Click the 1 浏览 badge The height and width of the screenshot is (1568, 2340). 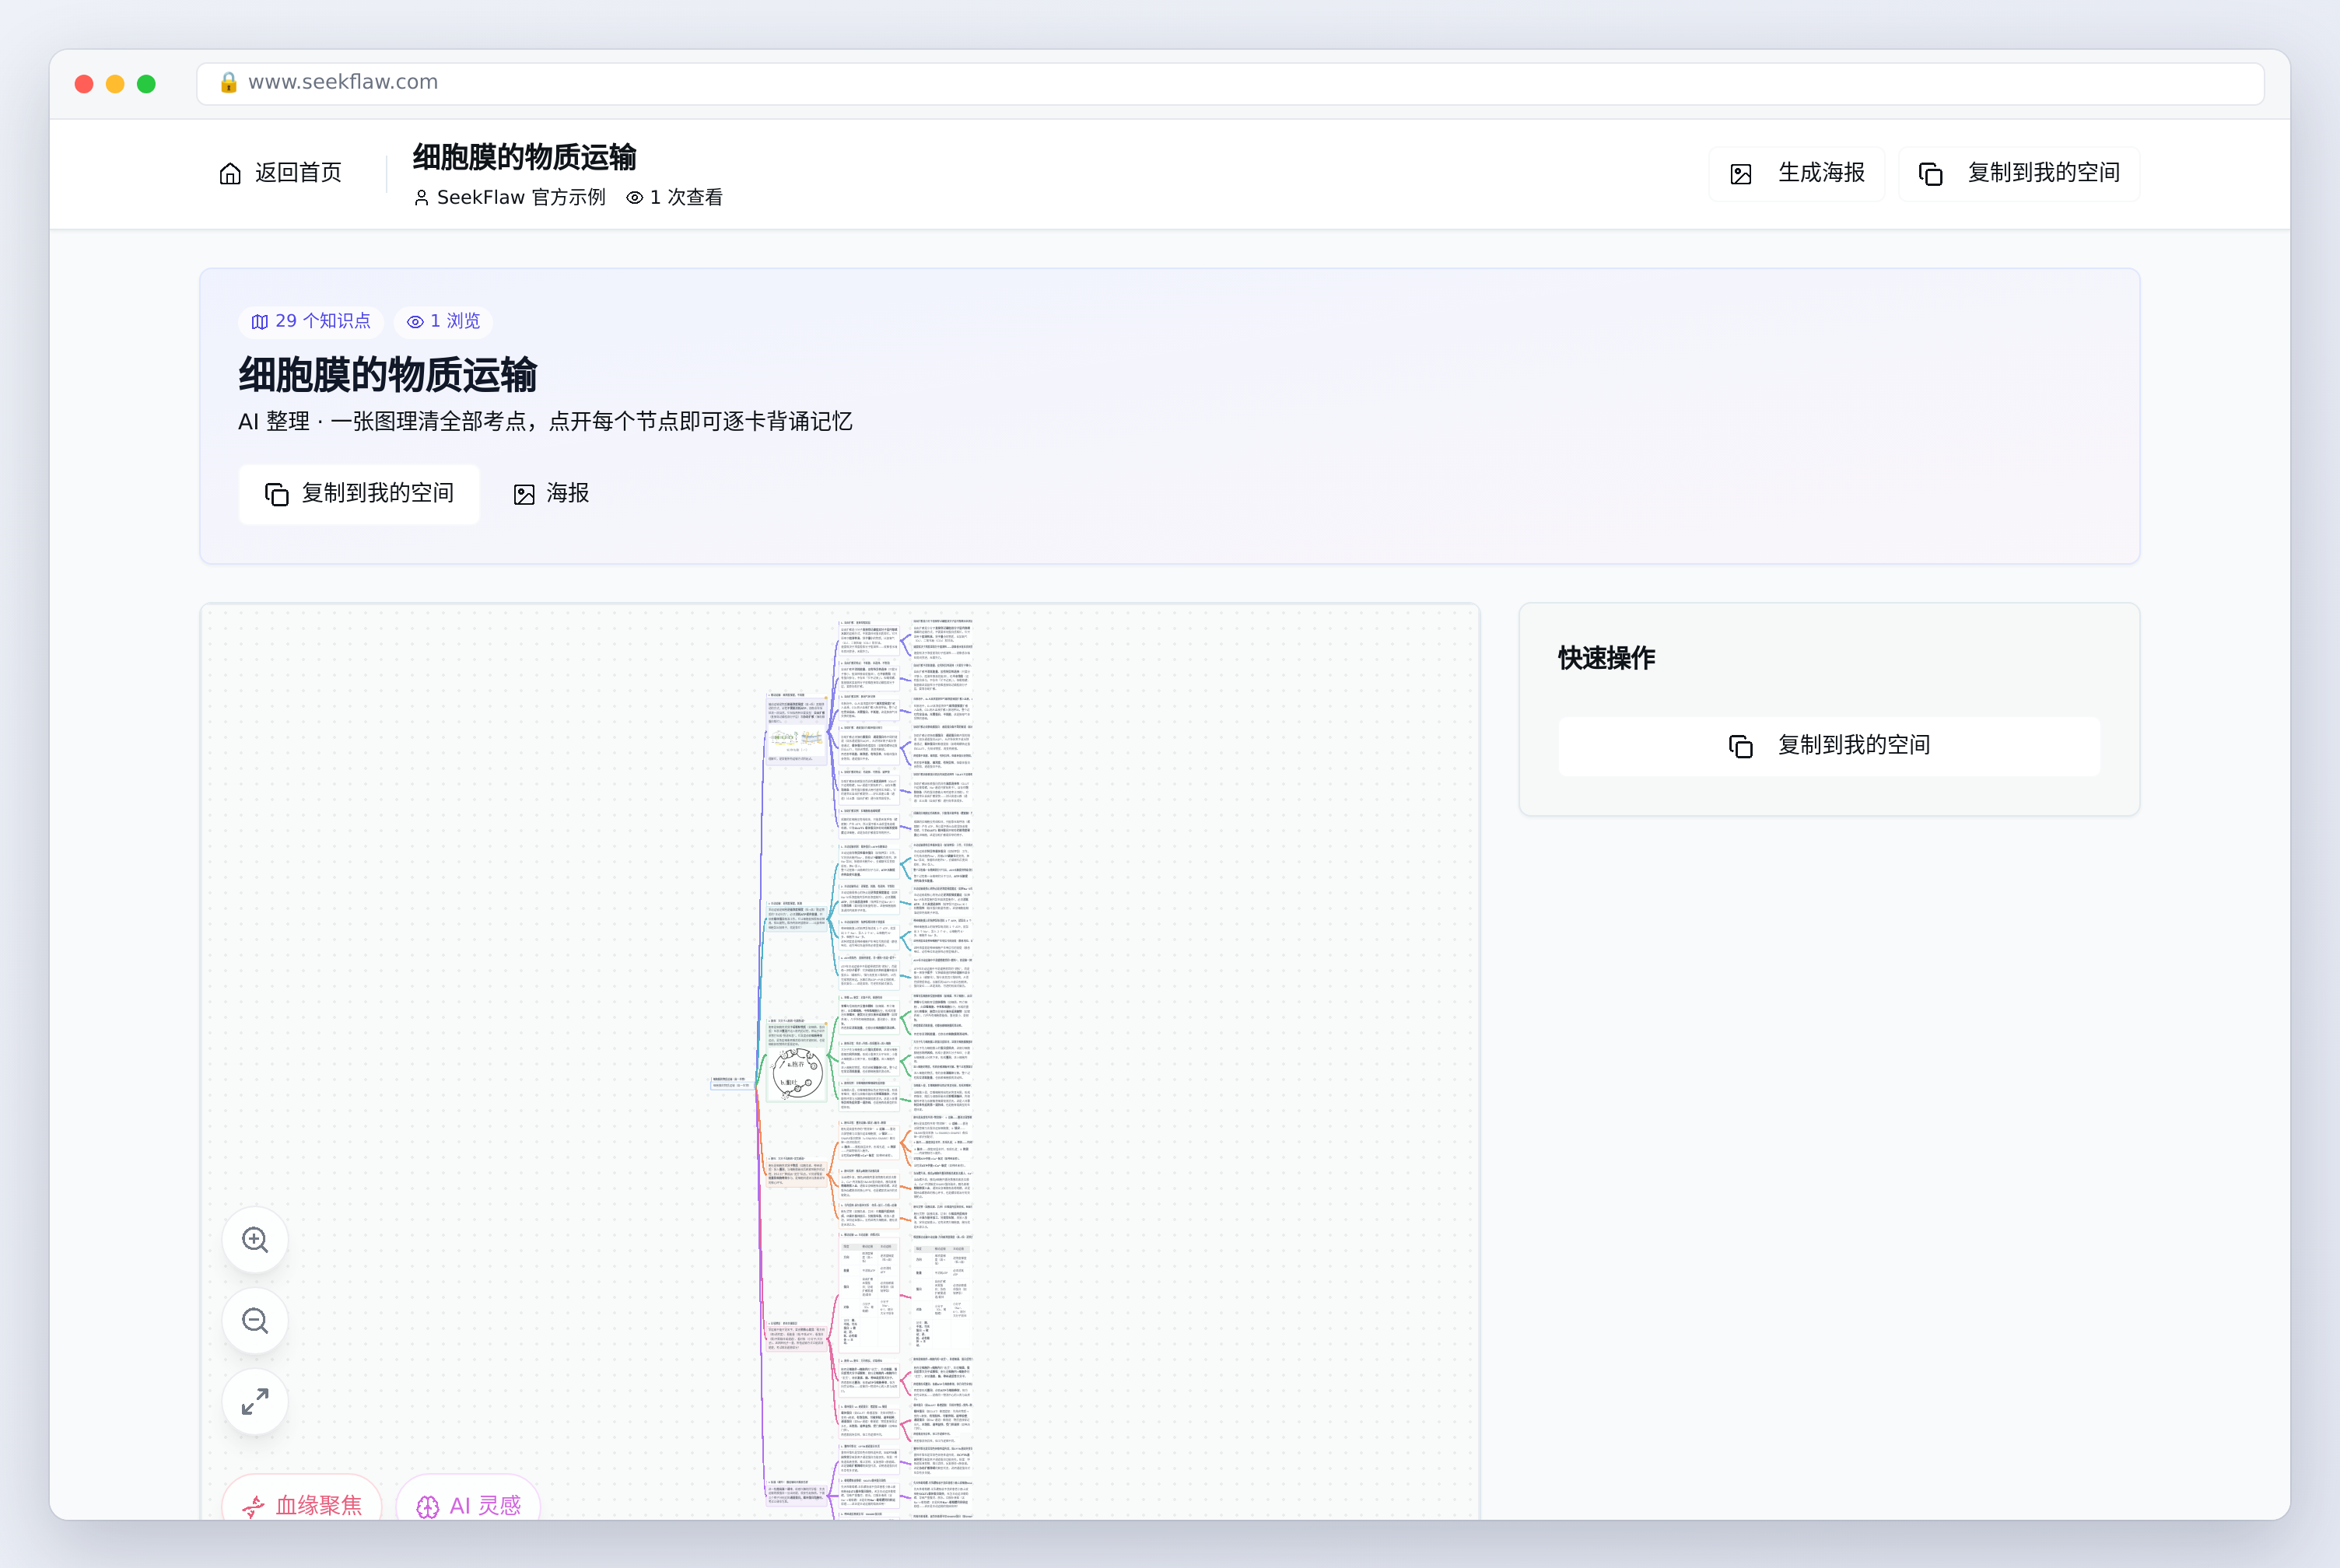point(443,321)
